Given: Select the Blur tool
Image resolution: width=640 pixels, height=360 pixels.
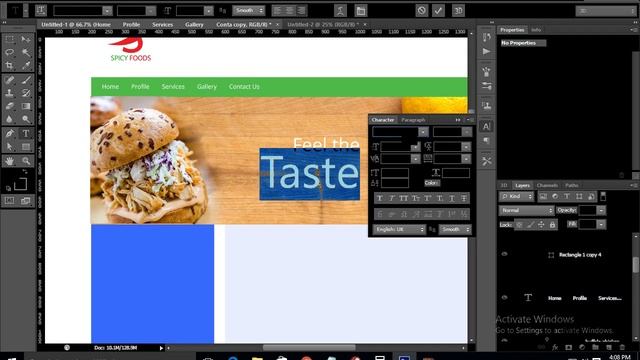Looking at the screenshot, I should click(x=9, y=119).
